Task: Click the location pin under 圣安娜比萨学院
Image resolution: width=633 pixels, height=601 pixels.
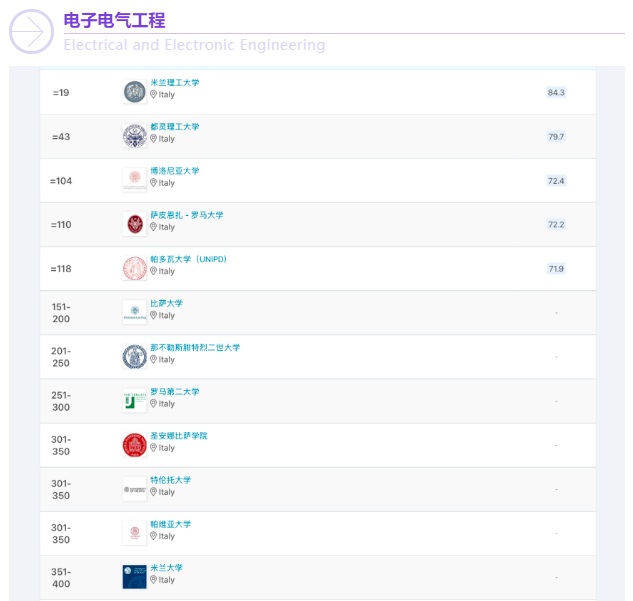Action: [153, 448]
